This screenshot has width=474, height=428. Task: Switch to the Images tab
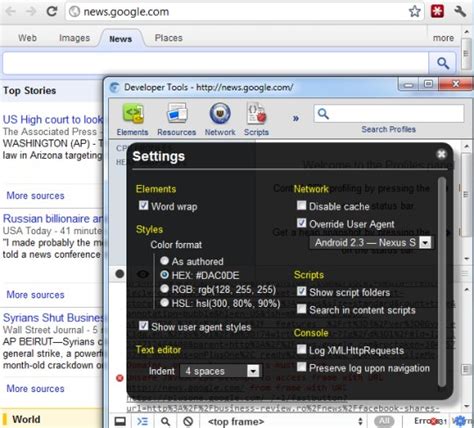point(75,38)
